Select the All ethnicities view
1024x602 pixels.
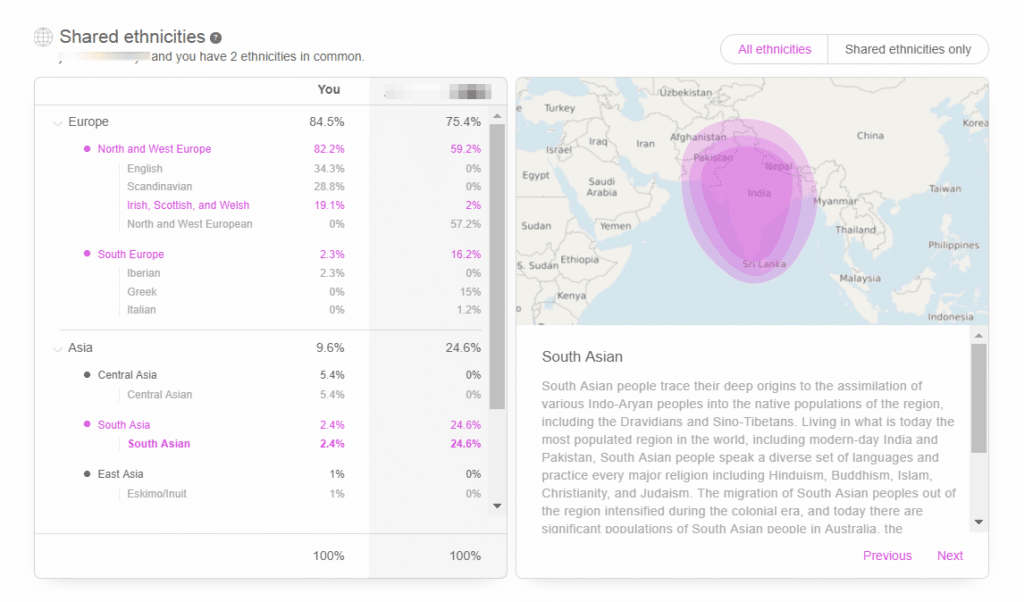click(x=773, y=49)
